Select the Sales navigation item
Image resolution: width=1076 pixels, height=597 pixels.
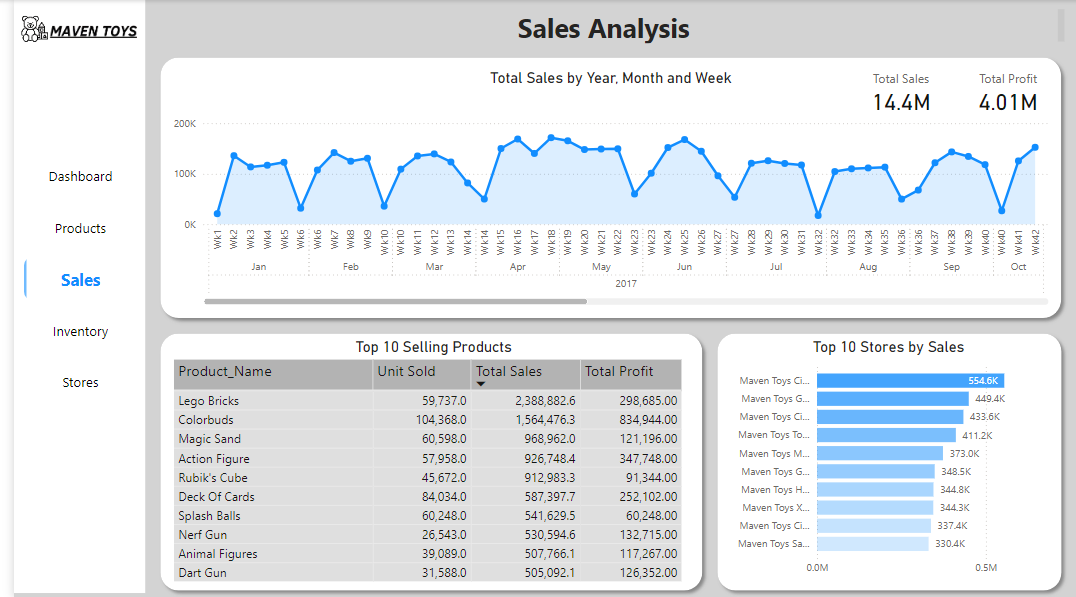click(x=80, y=280)
